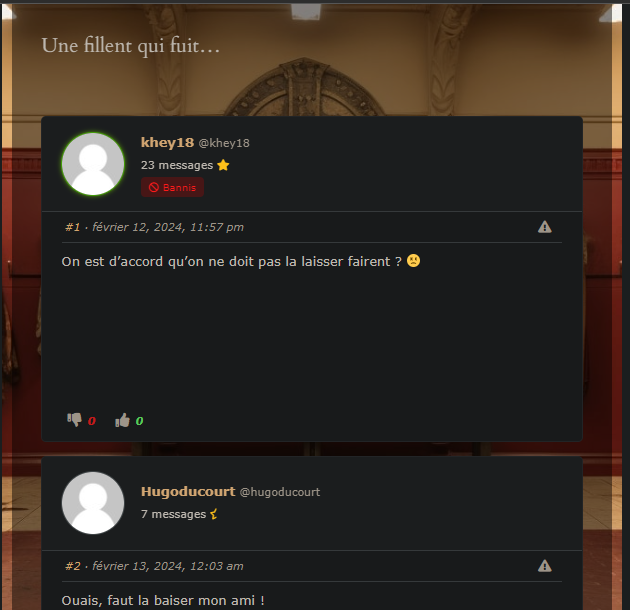Open khey18's profile avatar

click(x=93, y=164)
